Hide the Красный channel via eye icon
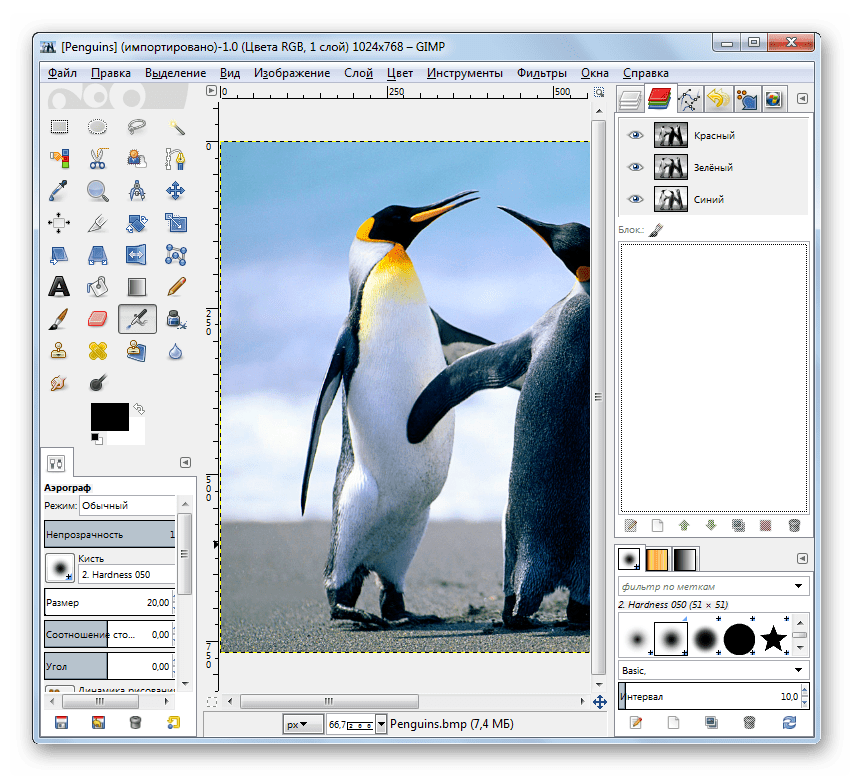The height and width of the screenshot is (777, 854). pyautogui.click(x=633, y=135)
